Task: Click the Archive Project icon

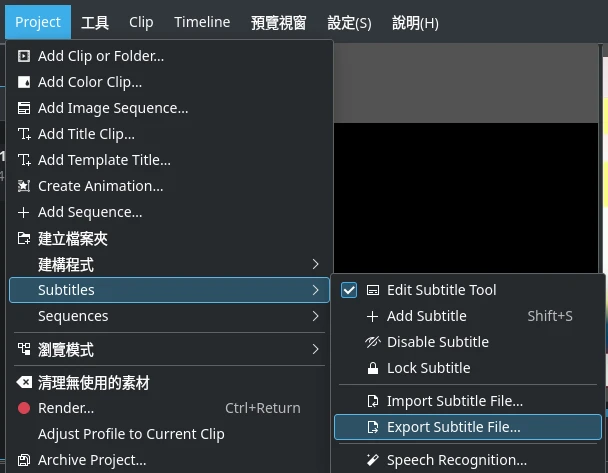Action: [24, 460]
